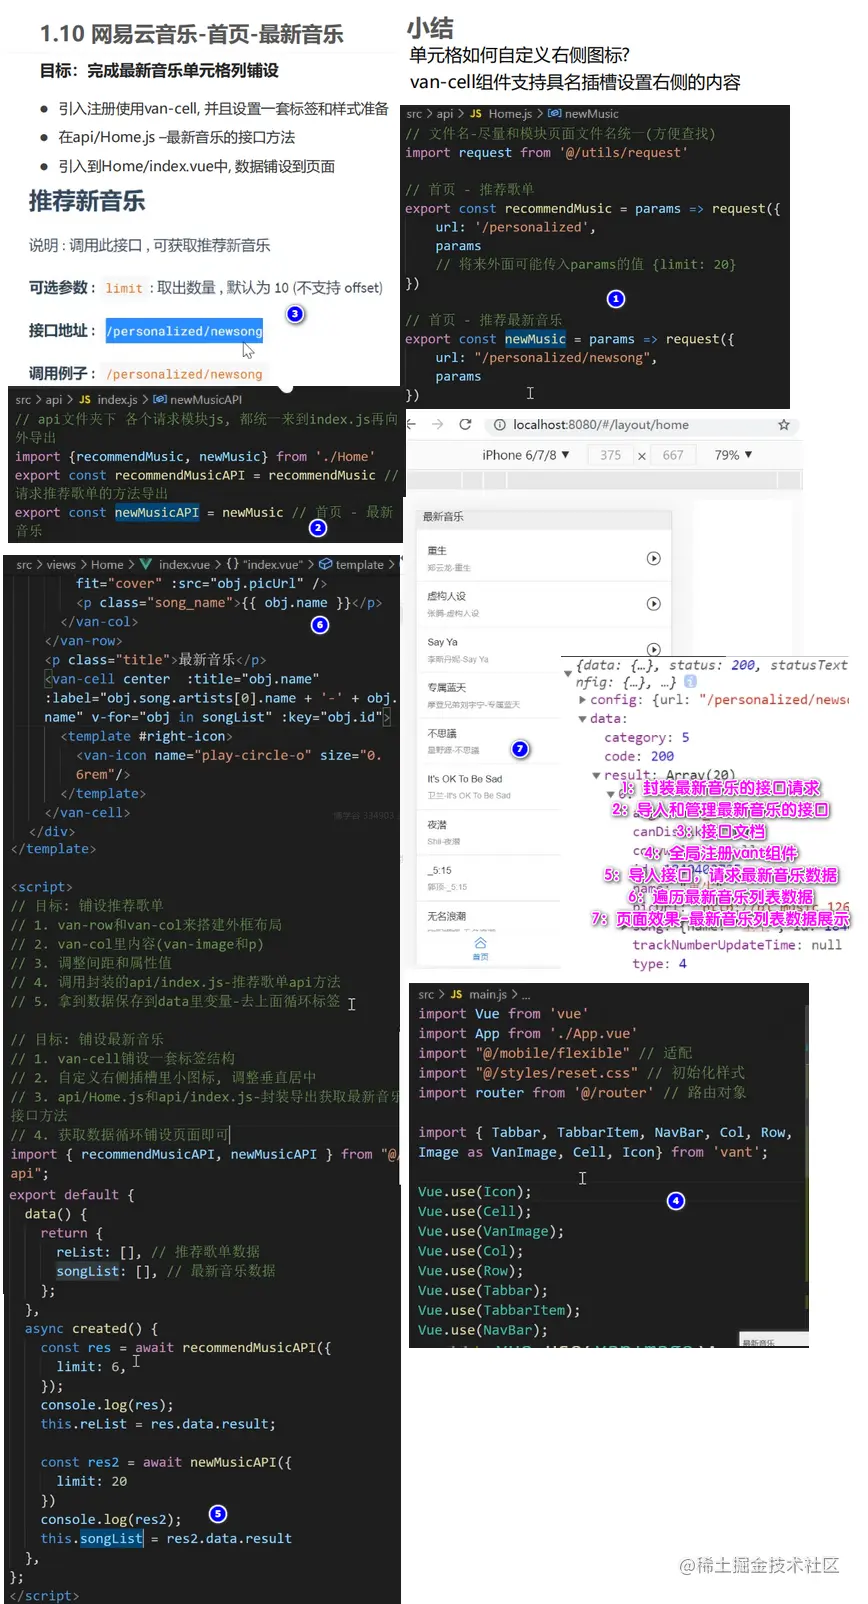Select index.js in the api breadcrumb
Viewport: 868px width, 1604px height.
117,400
